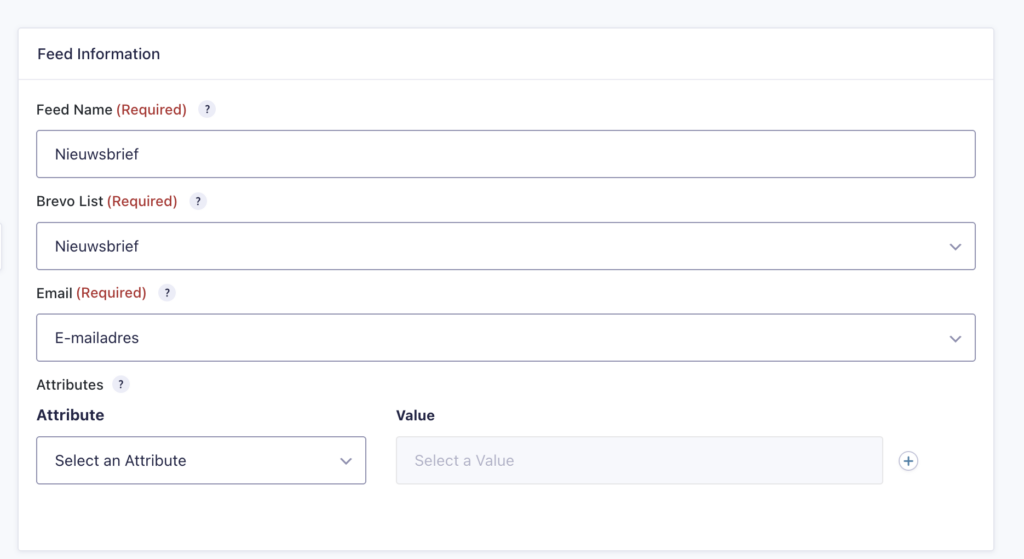The height and width of the screenshot is (559, 1024).
Task: Click the Feed Information section heading
Action: (x=99, y=54)
